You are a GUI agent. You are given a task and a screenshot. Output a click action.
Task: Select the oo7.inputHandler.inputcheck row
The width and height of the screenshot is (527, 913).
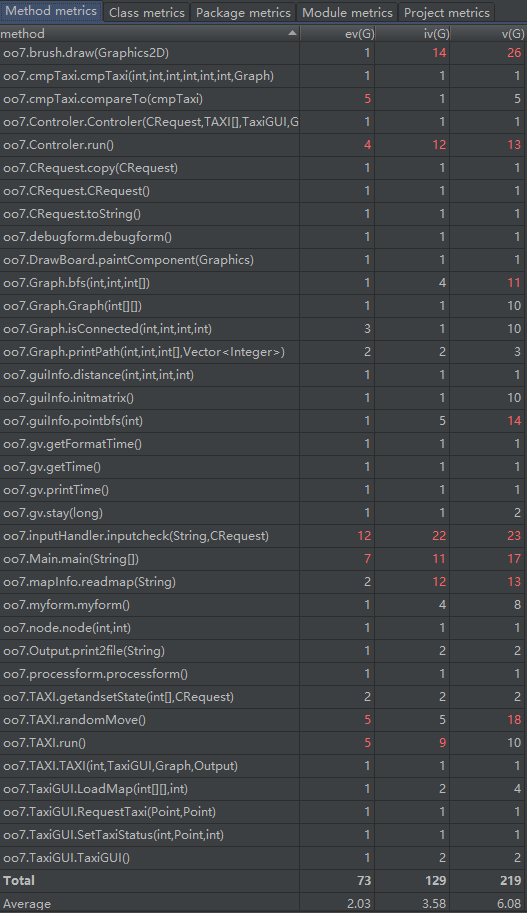[263, 536]
